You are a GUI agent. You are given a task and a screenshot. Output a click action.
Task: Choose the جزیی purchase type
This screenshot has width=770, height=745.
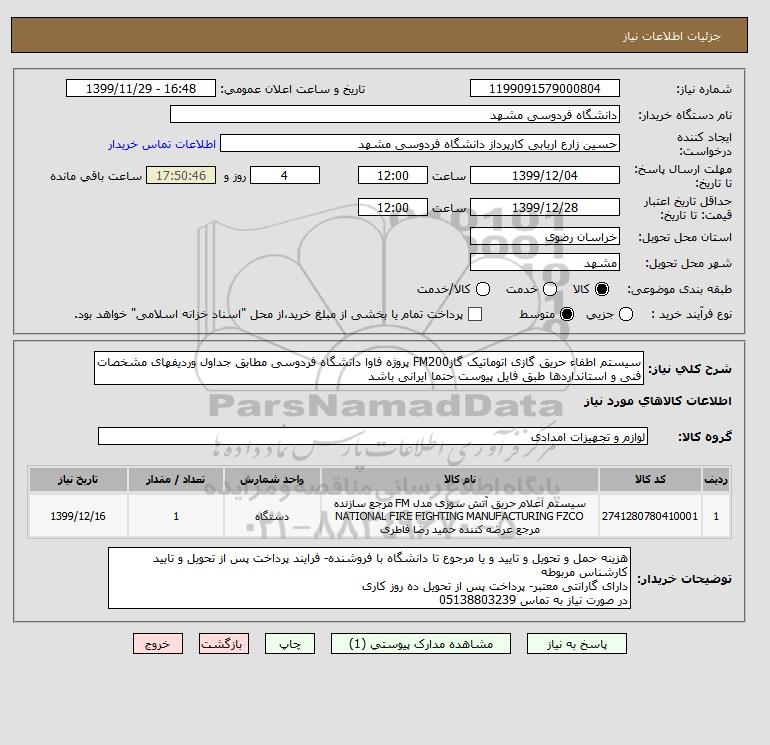pyautogui.click(x=626, y=314)
